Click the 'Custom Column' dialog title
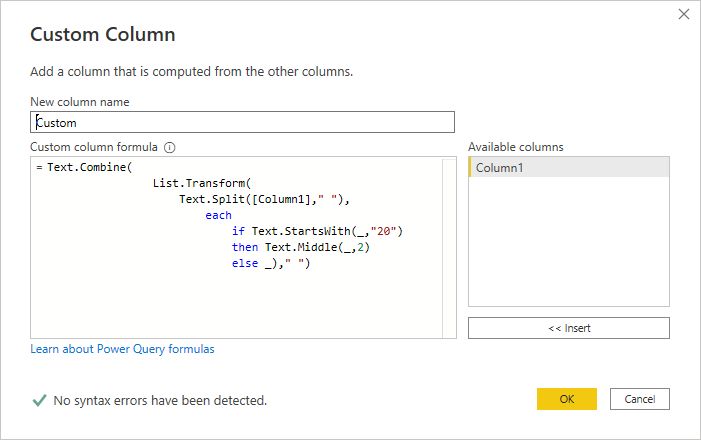The height and width of the screenshot is (440, 701). pyautogui.click(x=103, y=34)
